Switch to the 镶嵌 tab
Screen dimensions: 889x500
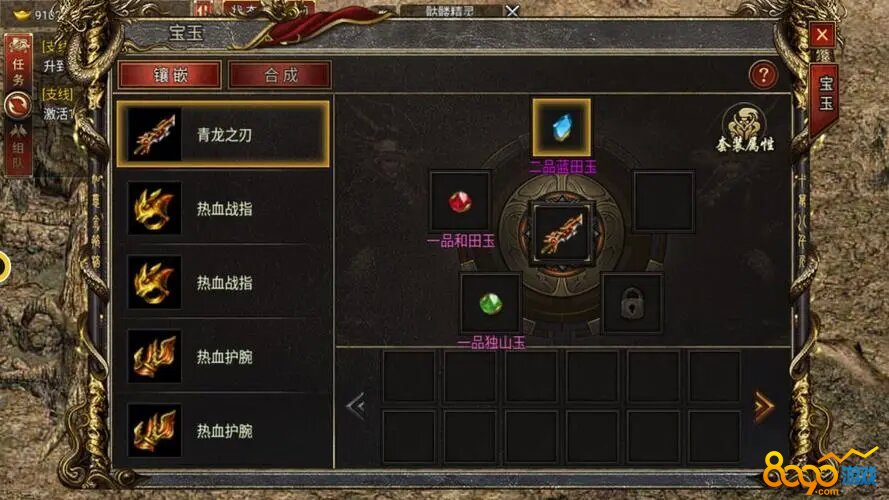[170, 75]
